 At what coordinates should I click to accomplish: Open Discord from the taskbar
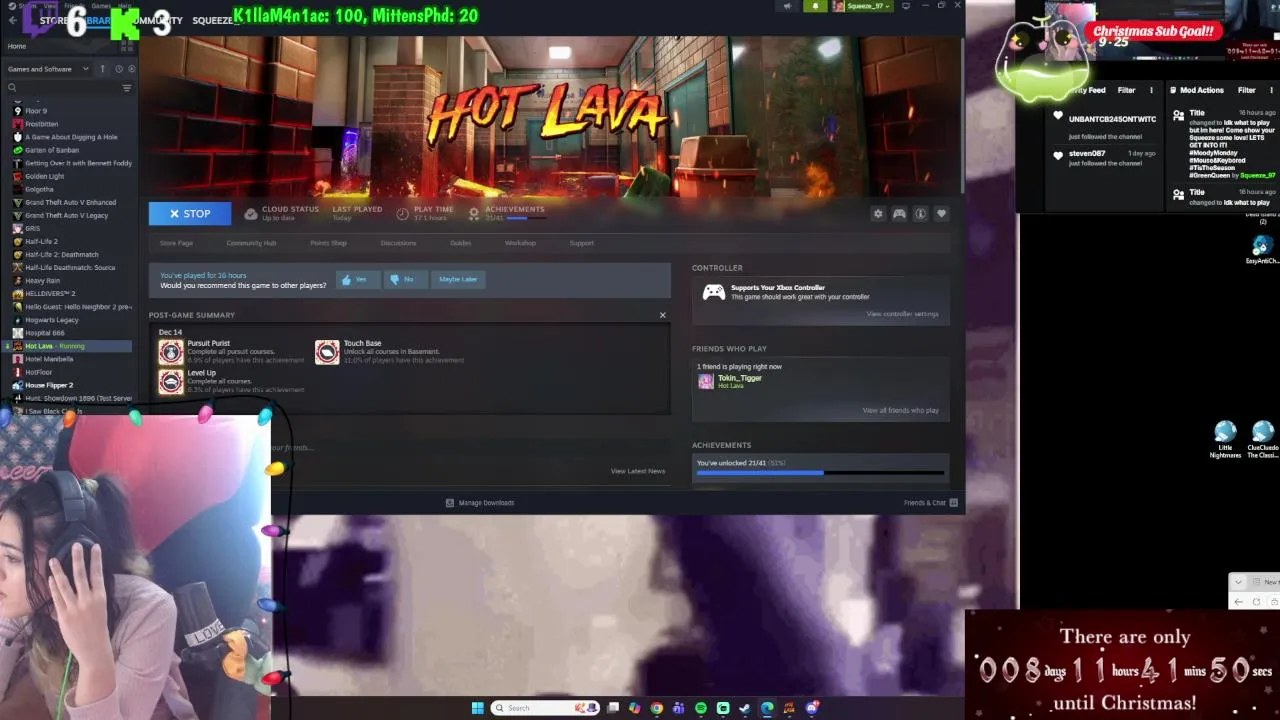[x=812, y=708]
